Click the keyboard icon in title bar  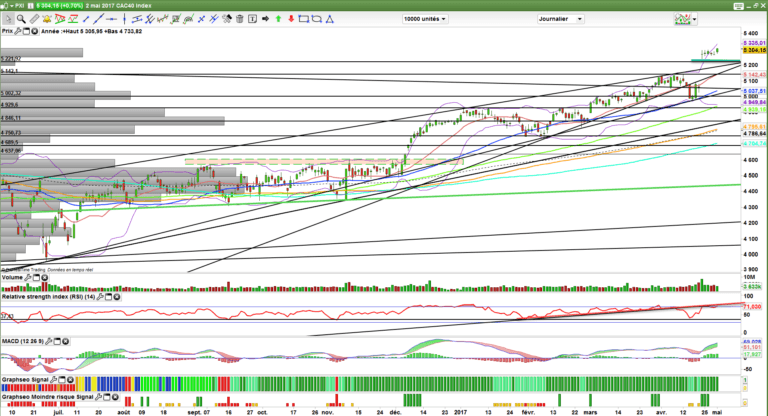click(x=739, y=5)
